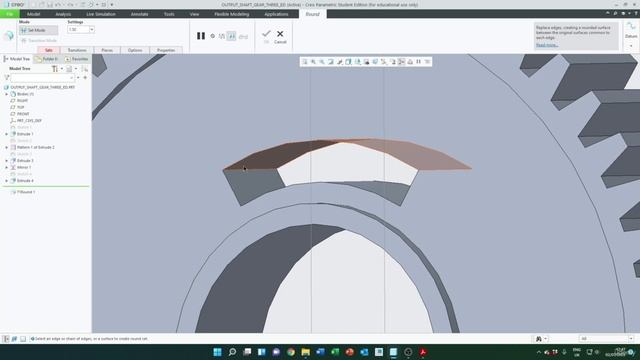Expand the Mirror 1 feature node
640x360 pixels.
coord(7,167)
